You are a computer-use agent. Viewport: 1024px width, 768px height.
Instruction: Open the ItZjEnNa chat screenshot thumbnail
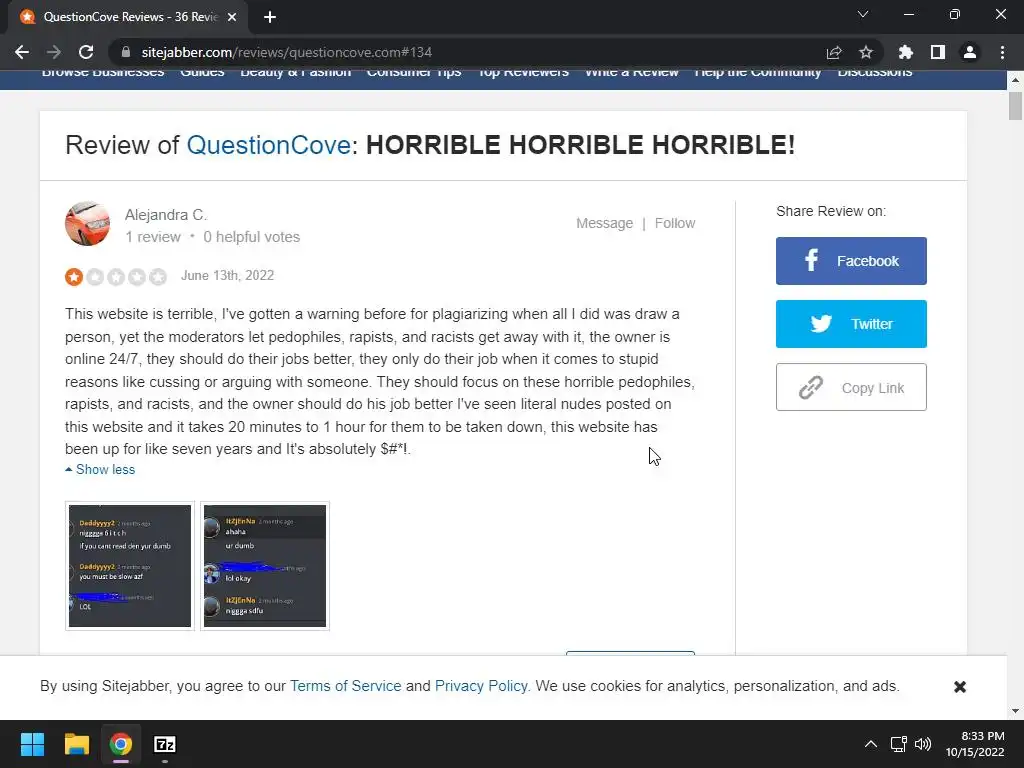click(264, 566)
